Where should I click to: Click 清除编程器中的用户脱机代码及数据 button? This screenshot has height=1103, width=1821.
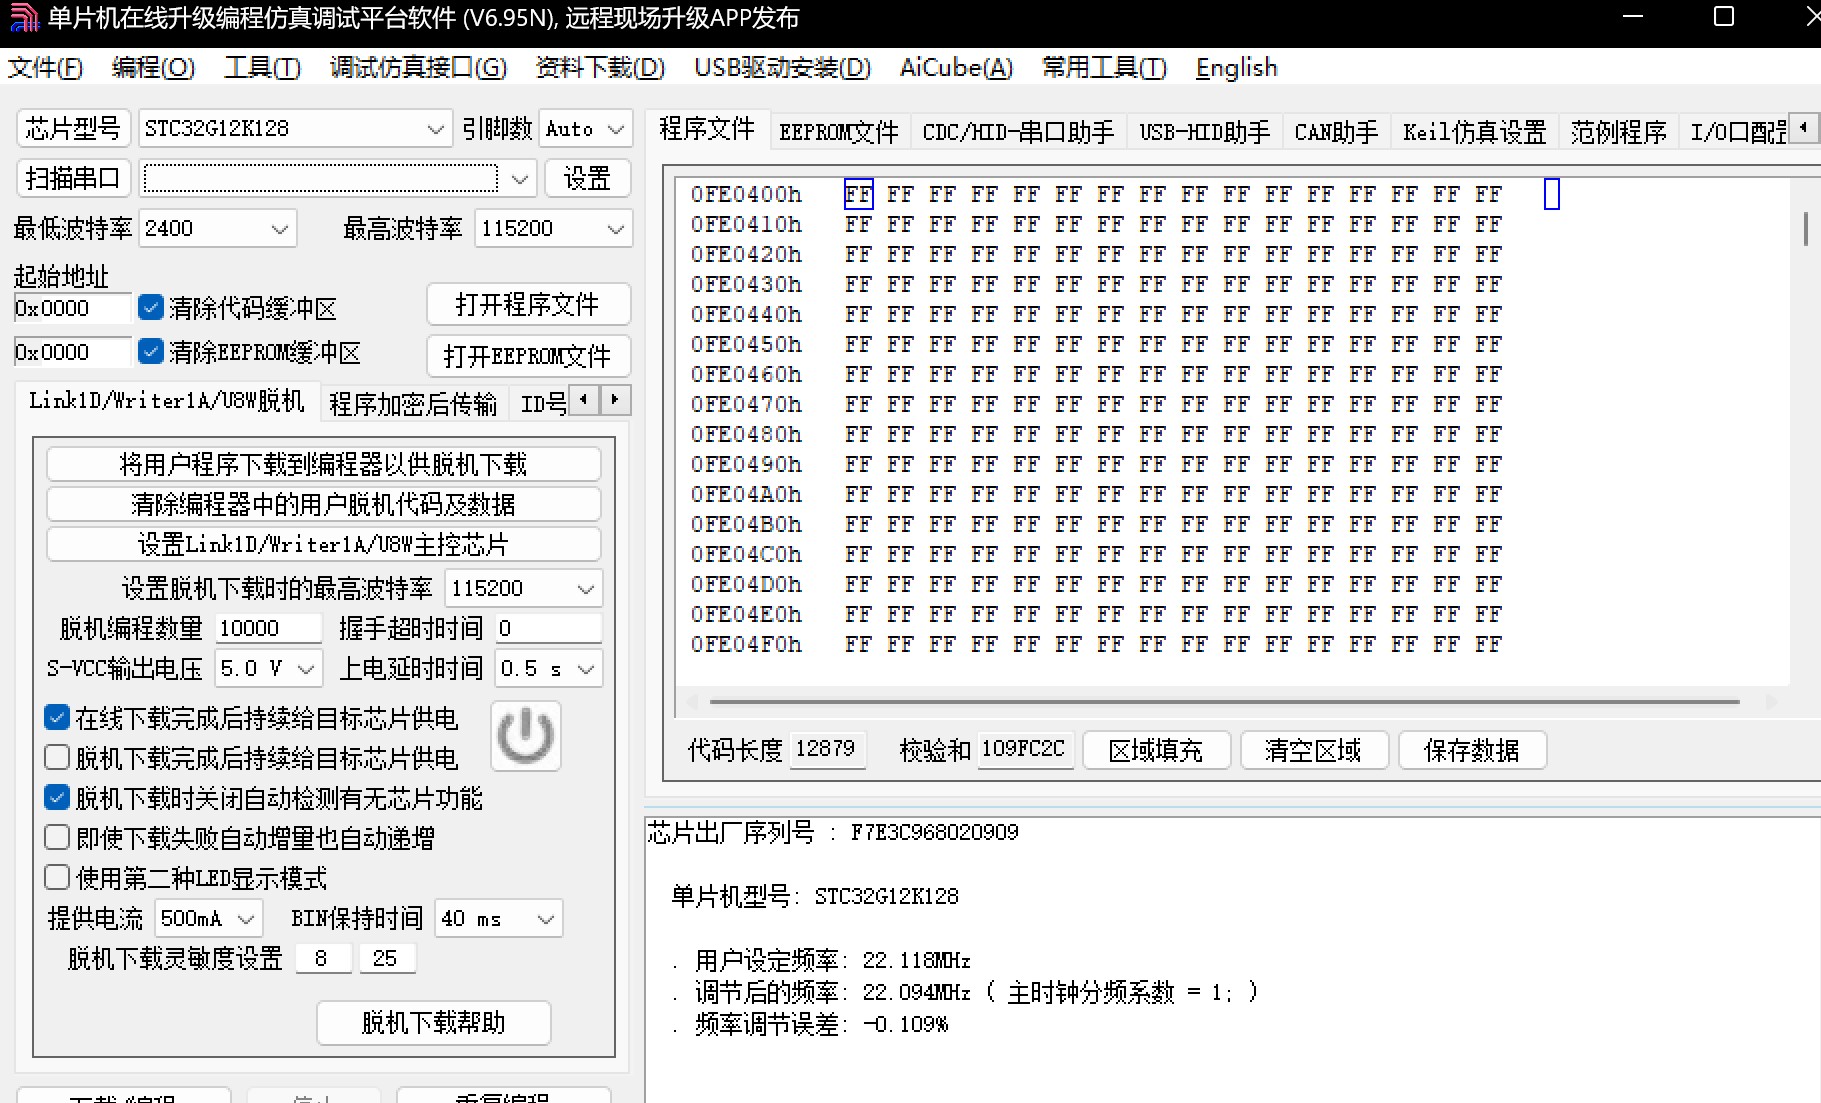point(323,504)
